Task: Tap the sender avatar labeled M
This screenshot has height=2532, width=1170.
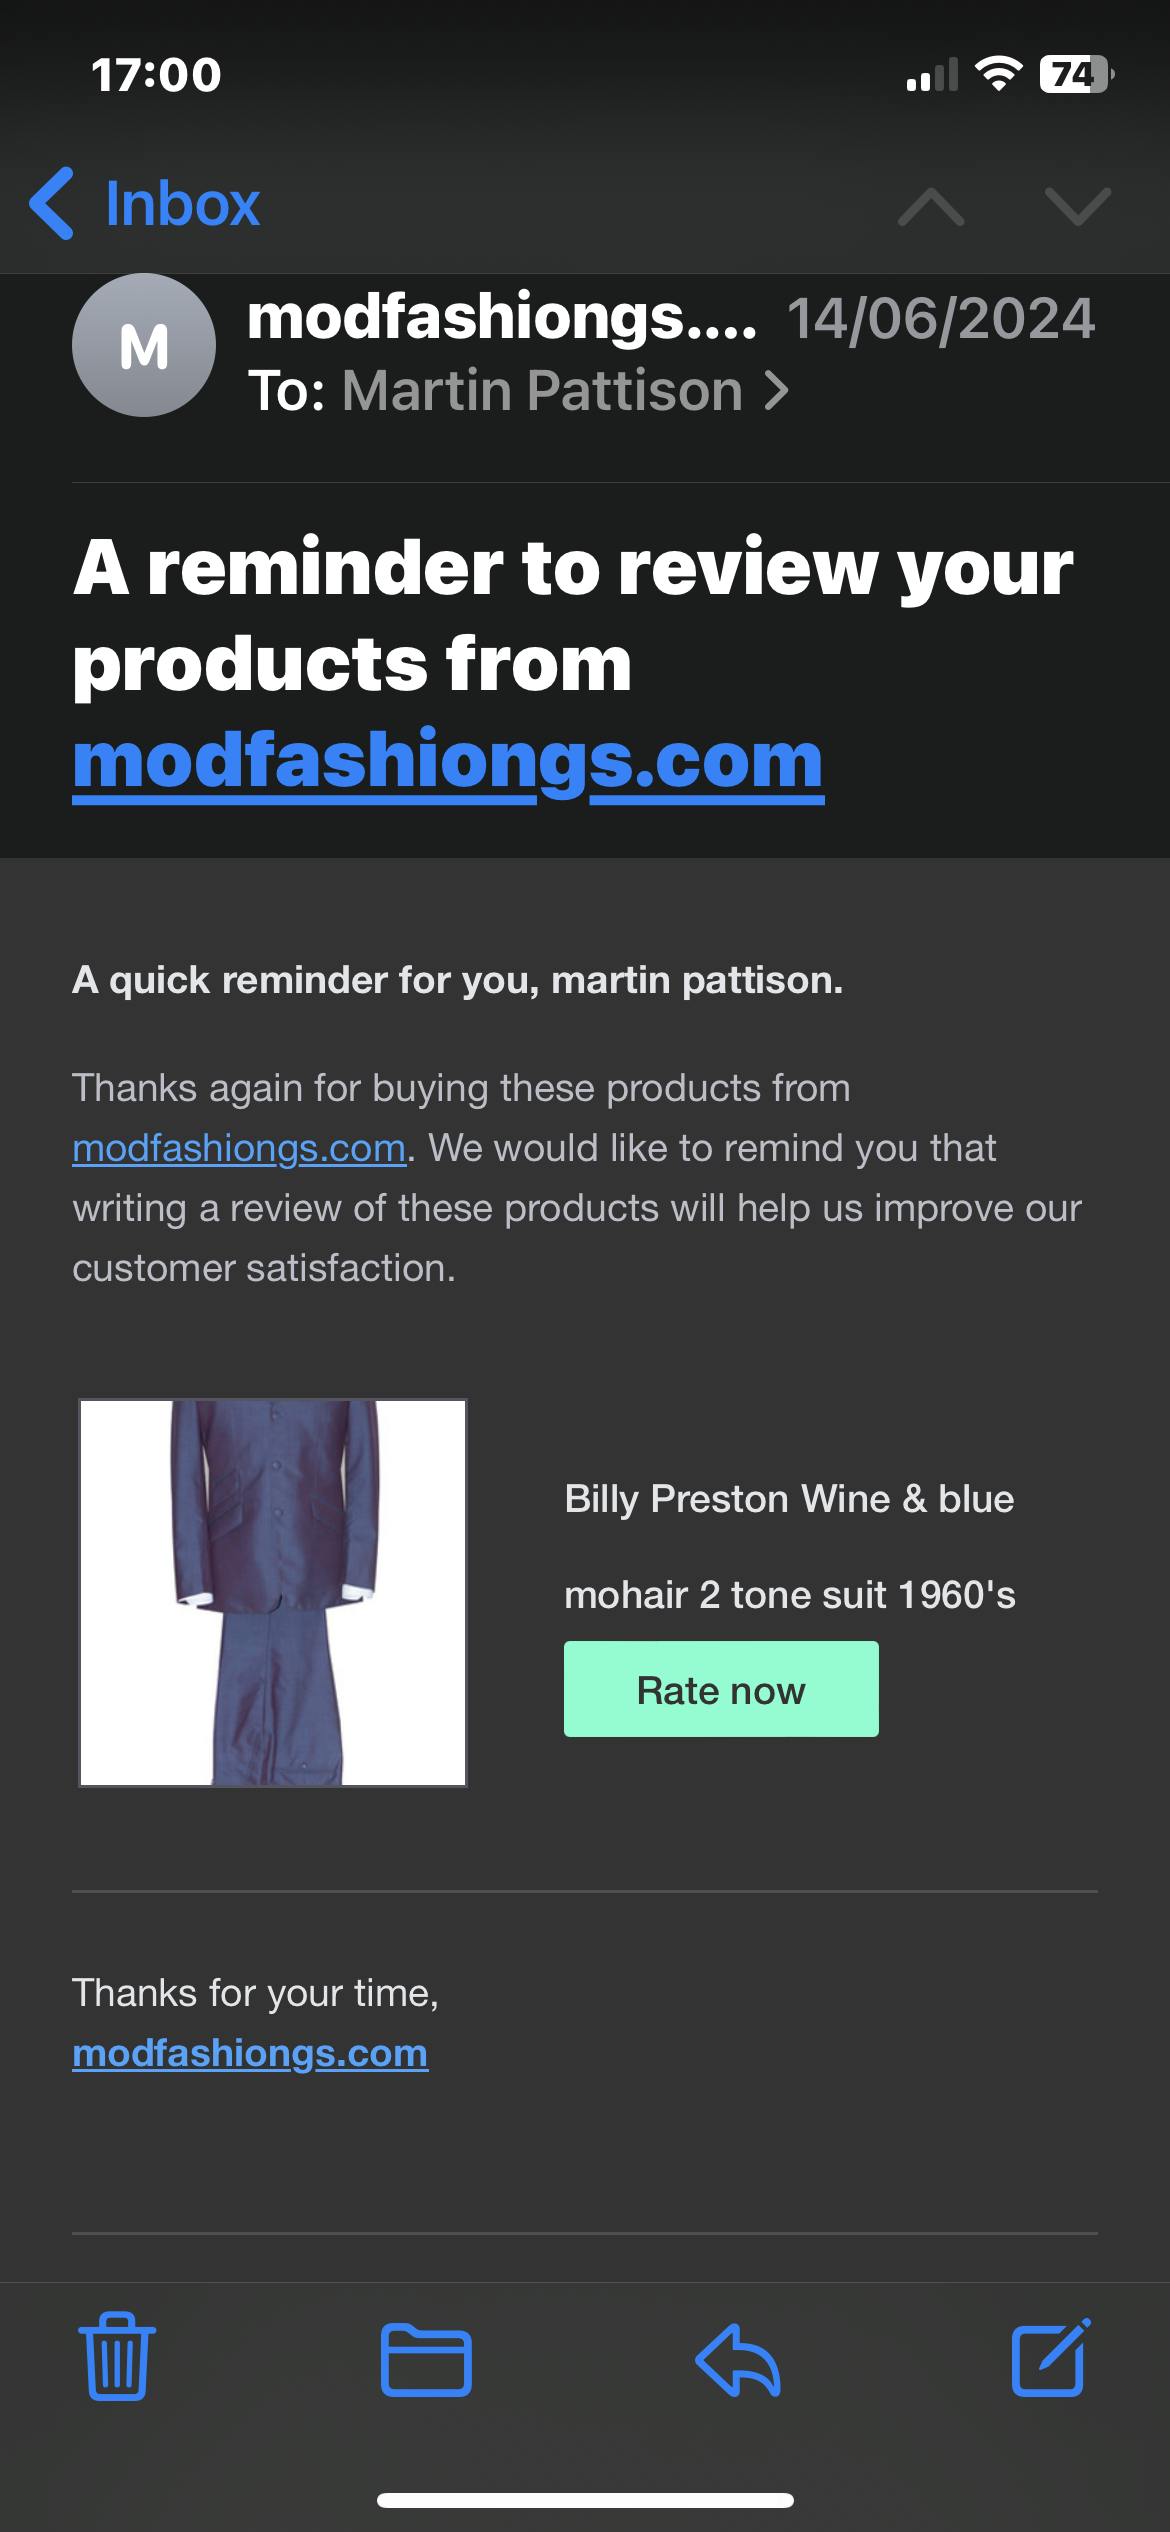Action: (144, 346)
